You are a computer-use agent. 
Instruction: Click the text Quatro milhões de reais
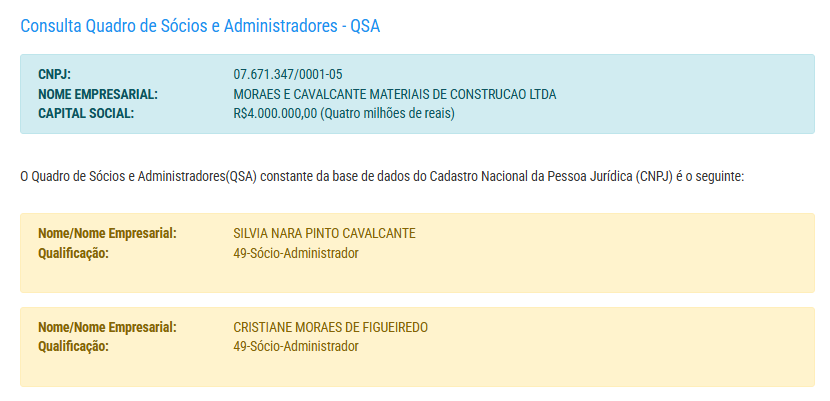(388, 113)
